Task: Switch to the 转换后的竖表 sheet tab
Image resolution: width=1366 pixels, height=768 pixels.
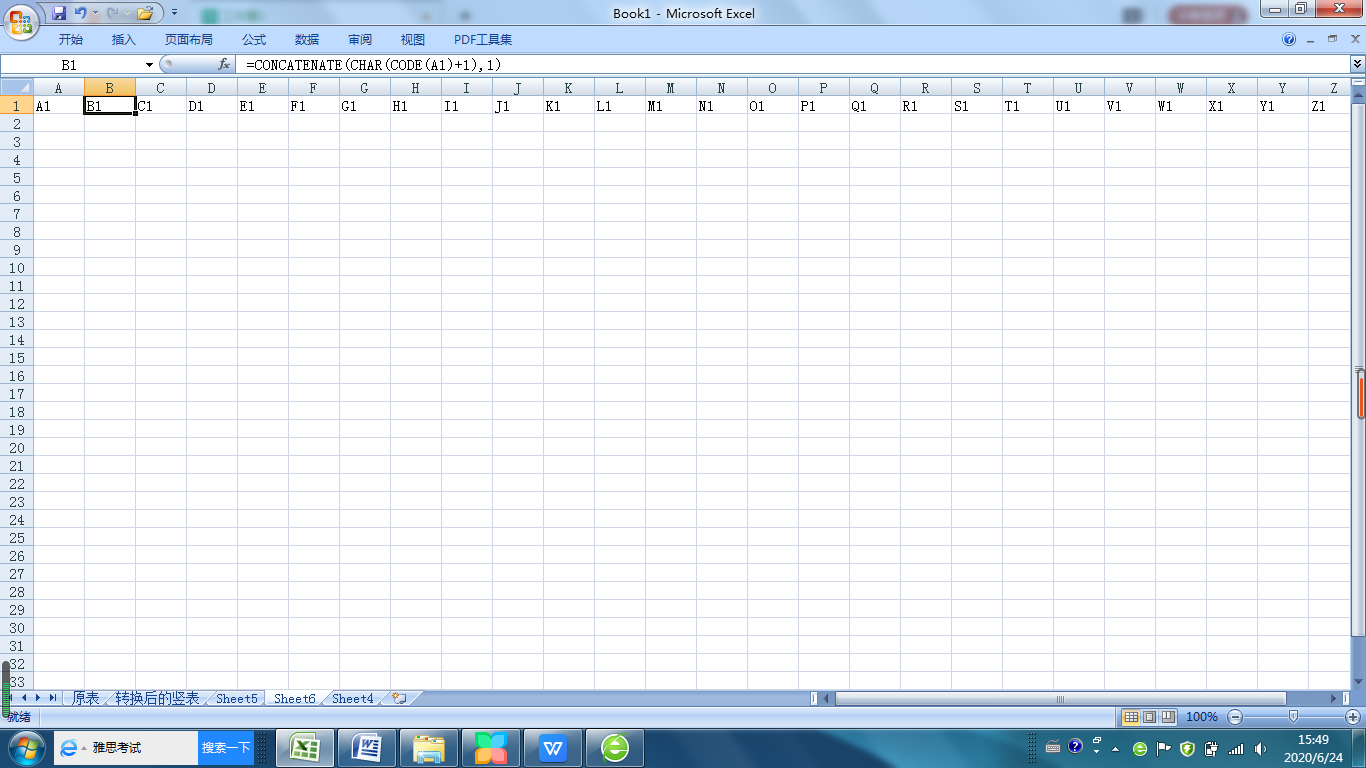Action: click(x=157, y=698)
